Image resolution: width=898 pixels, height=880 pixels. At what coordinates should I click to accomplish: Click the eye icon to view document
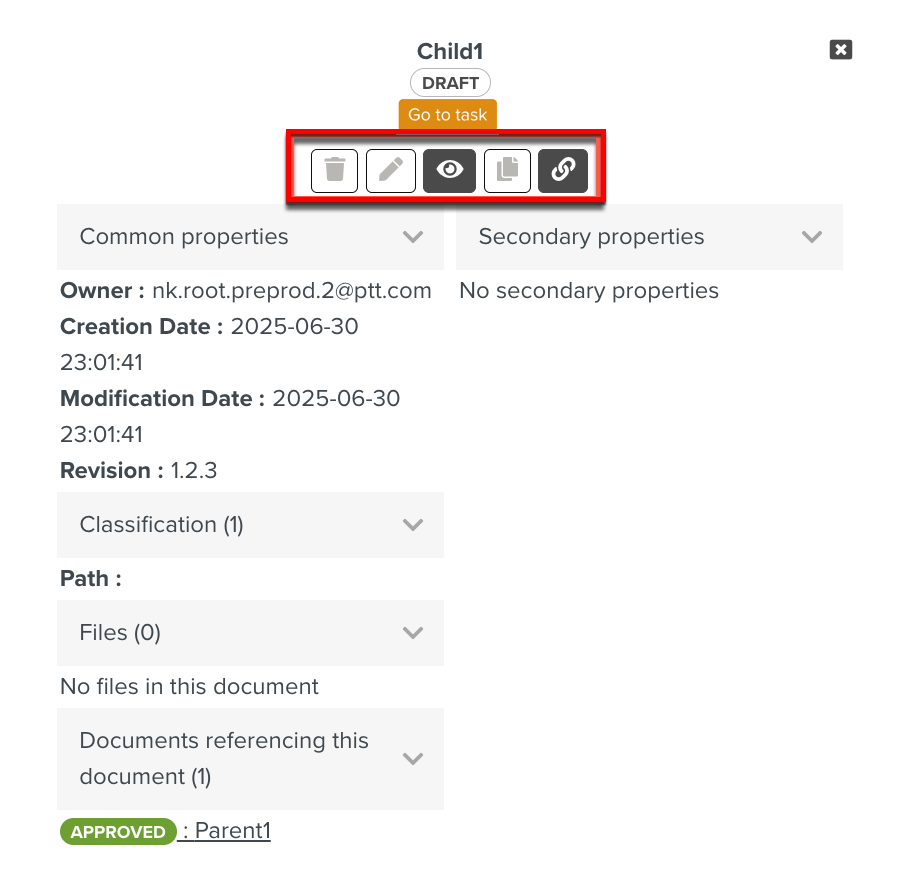(x=449, y=170)
